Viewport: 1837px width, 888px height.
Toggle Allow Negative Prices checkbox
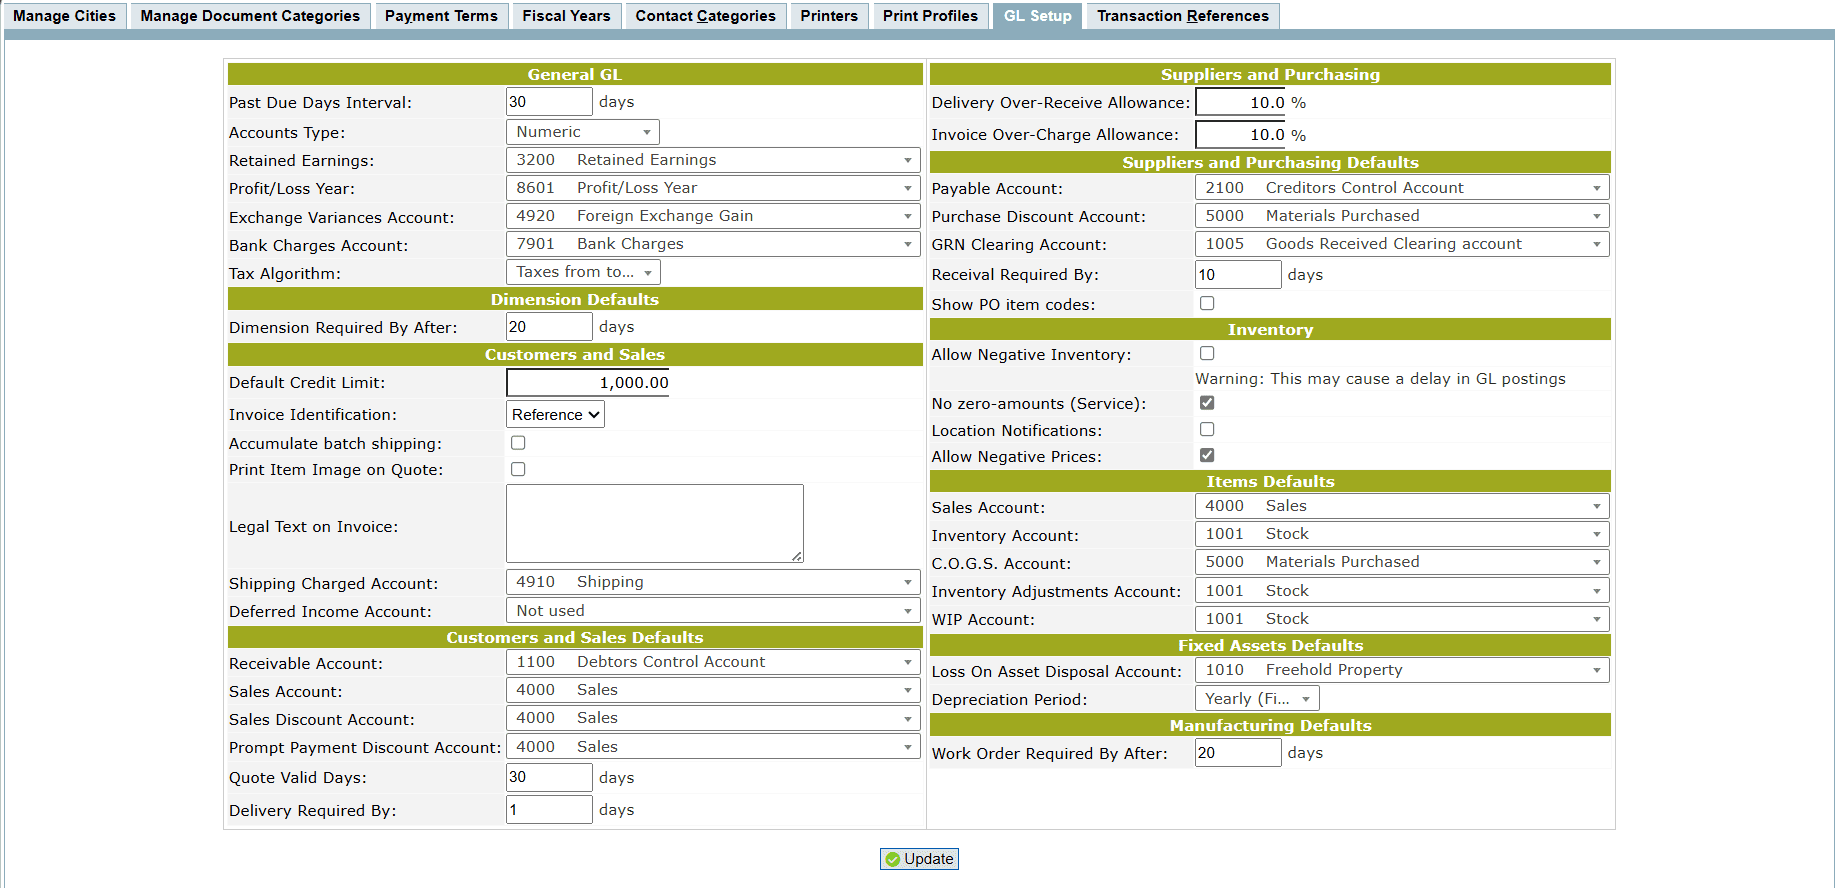coord(1207,455)
